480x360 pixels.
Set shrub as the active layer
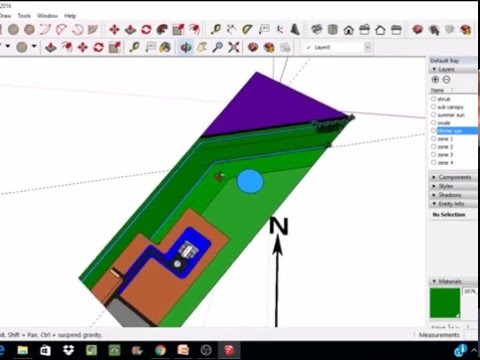tap(433, 99)
